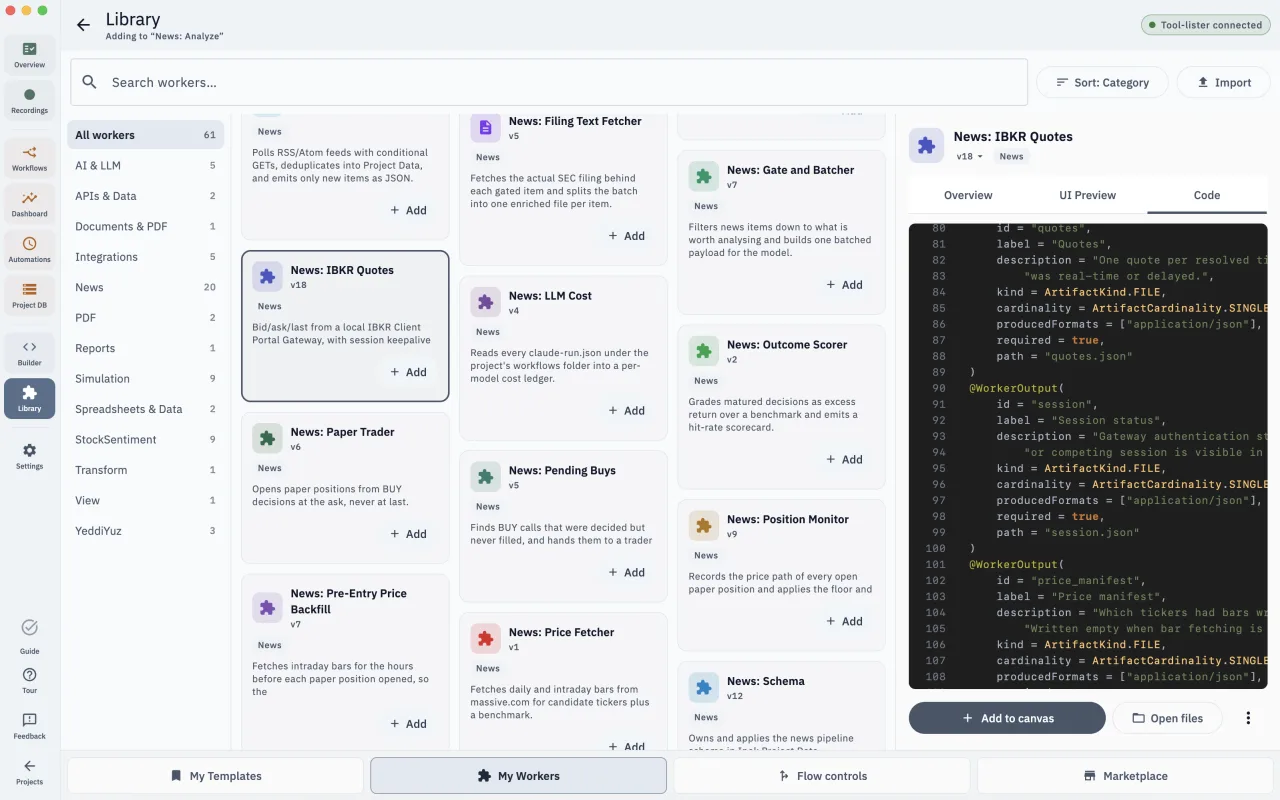Click the Tool-lister connected status badge
The height and width of the screenshot is (800, 1280).
[1206, 25]
